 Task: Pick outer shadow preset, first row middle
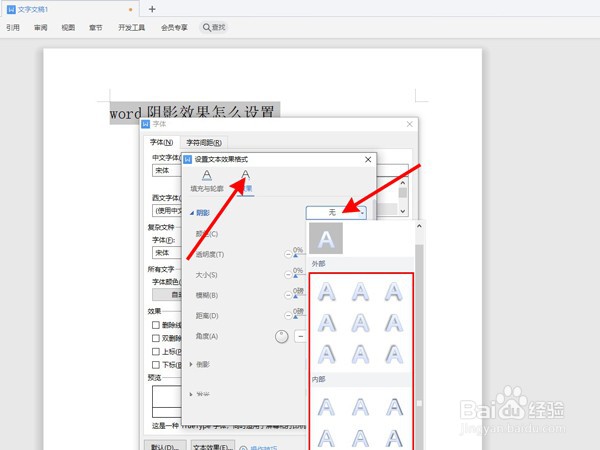[x=360, y=292]
